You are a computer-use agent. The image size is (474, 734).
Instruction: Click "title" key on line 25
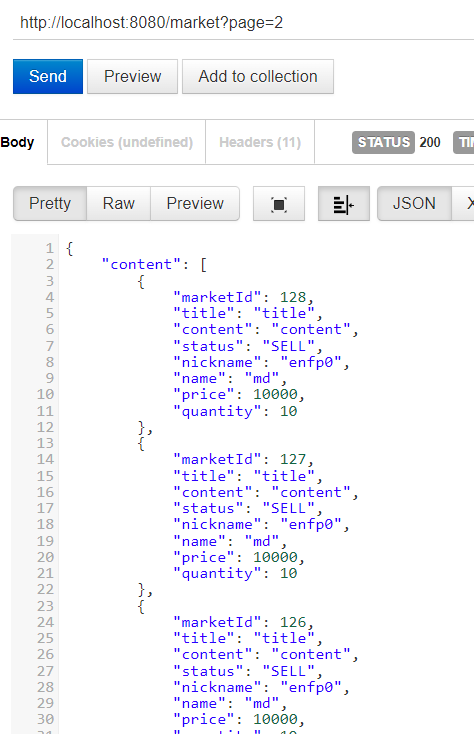pos(204,638)
